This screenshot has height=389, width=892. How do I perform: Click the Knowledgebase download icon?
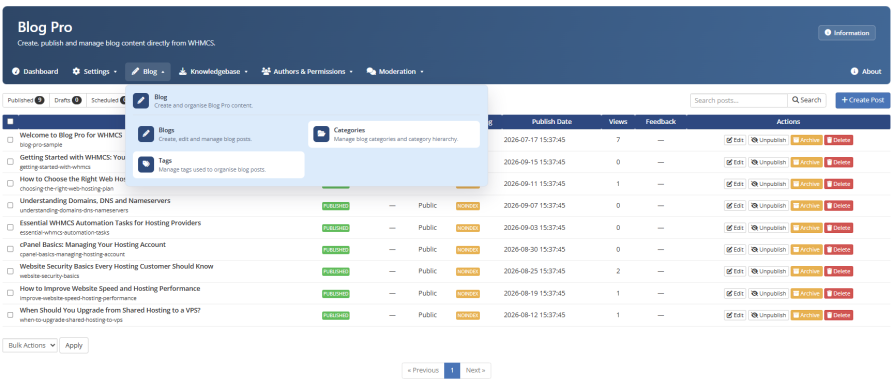(x=183, y=72)
